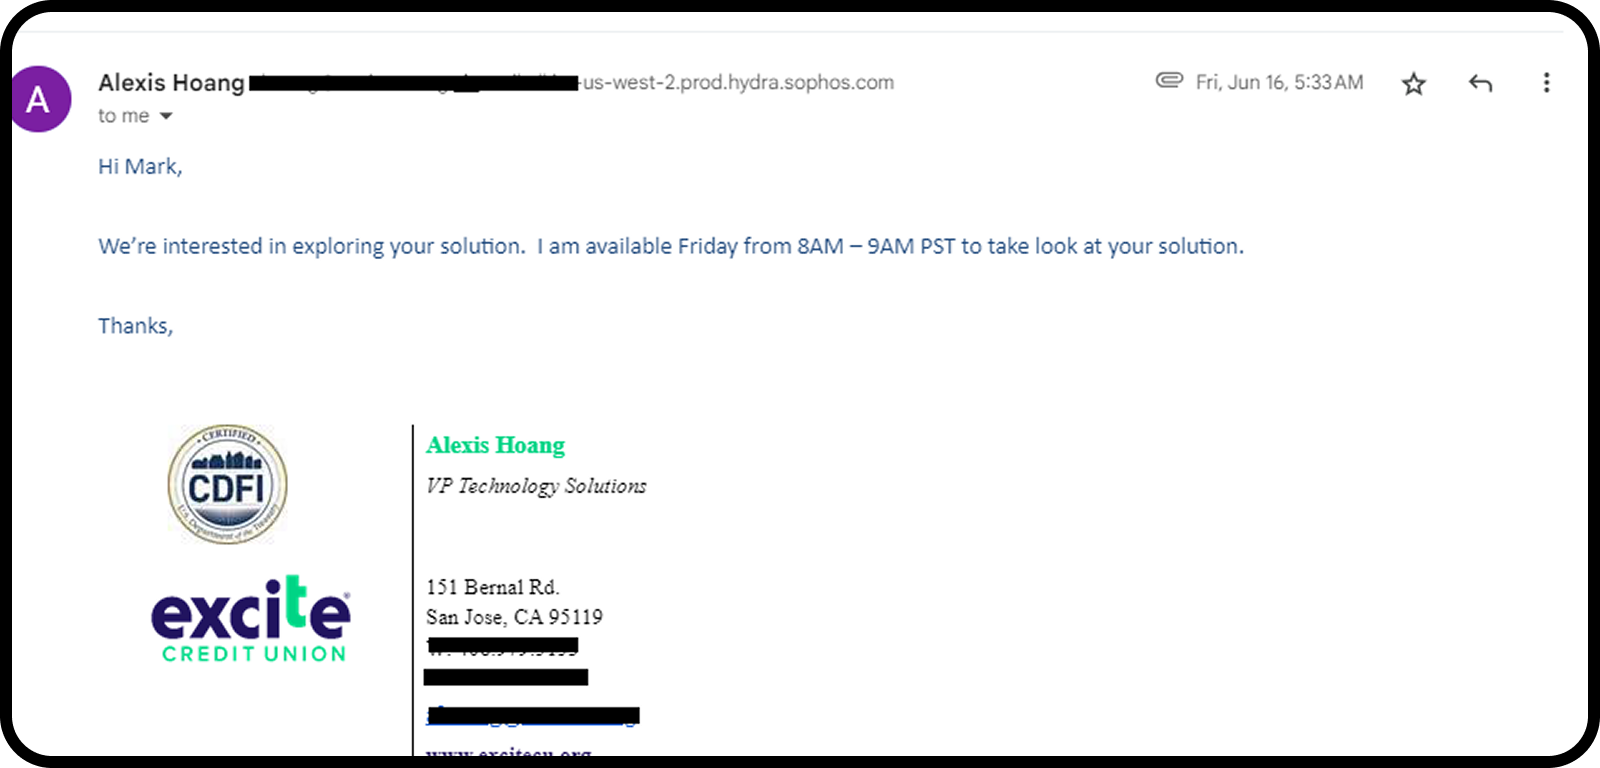Star this email from Alexis Hoang
The height and width of the screenshot is (768, 1600).
pyautogui.click(x=1413, y=83)
